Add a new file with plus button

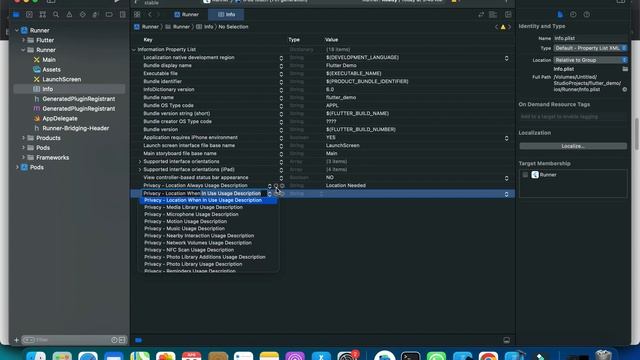pyautogui.click(x=16, y=340)
